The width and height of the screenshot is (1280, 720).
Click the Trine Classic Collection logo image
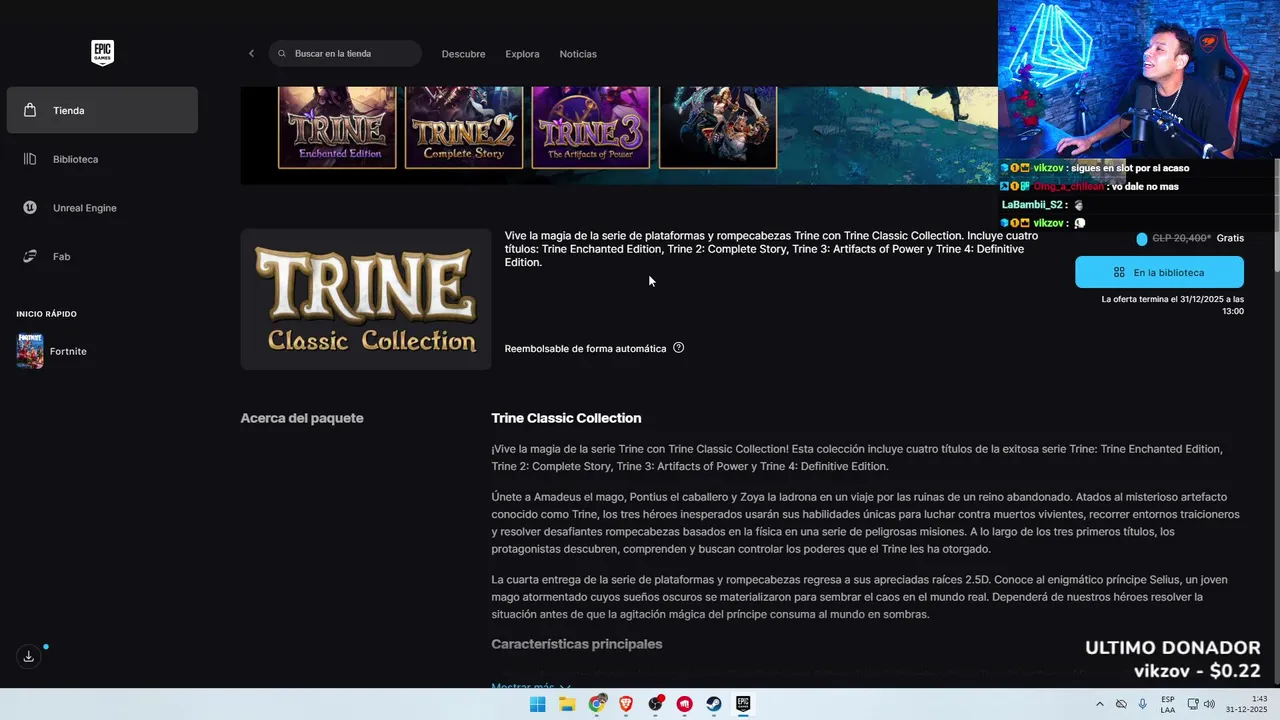[x=366, y=299]
